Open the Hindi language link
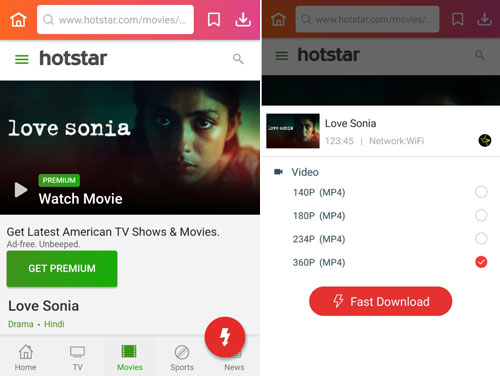This screenshot has width=500, height=376. (x=54, y=324)
